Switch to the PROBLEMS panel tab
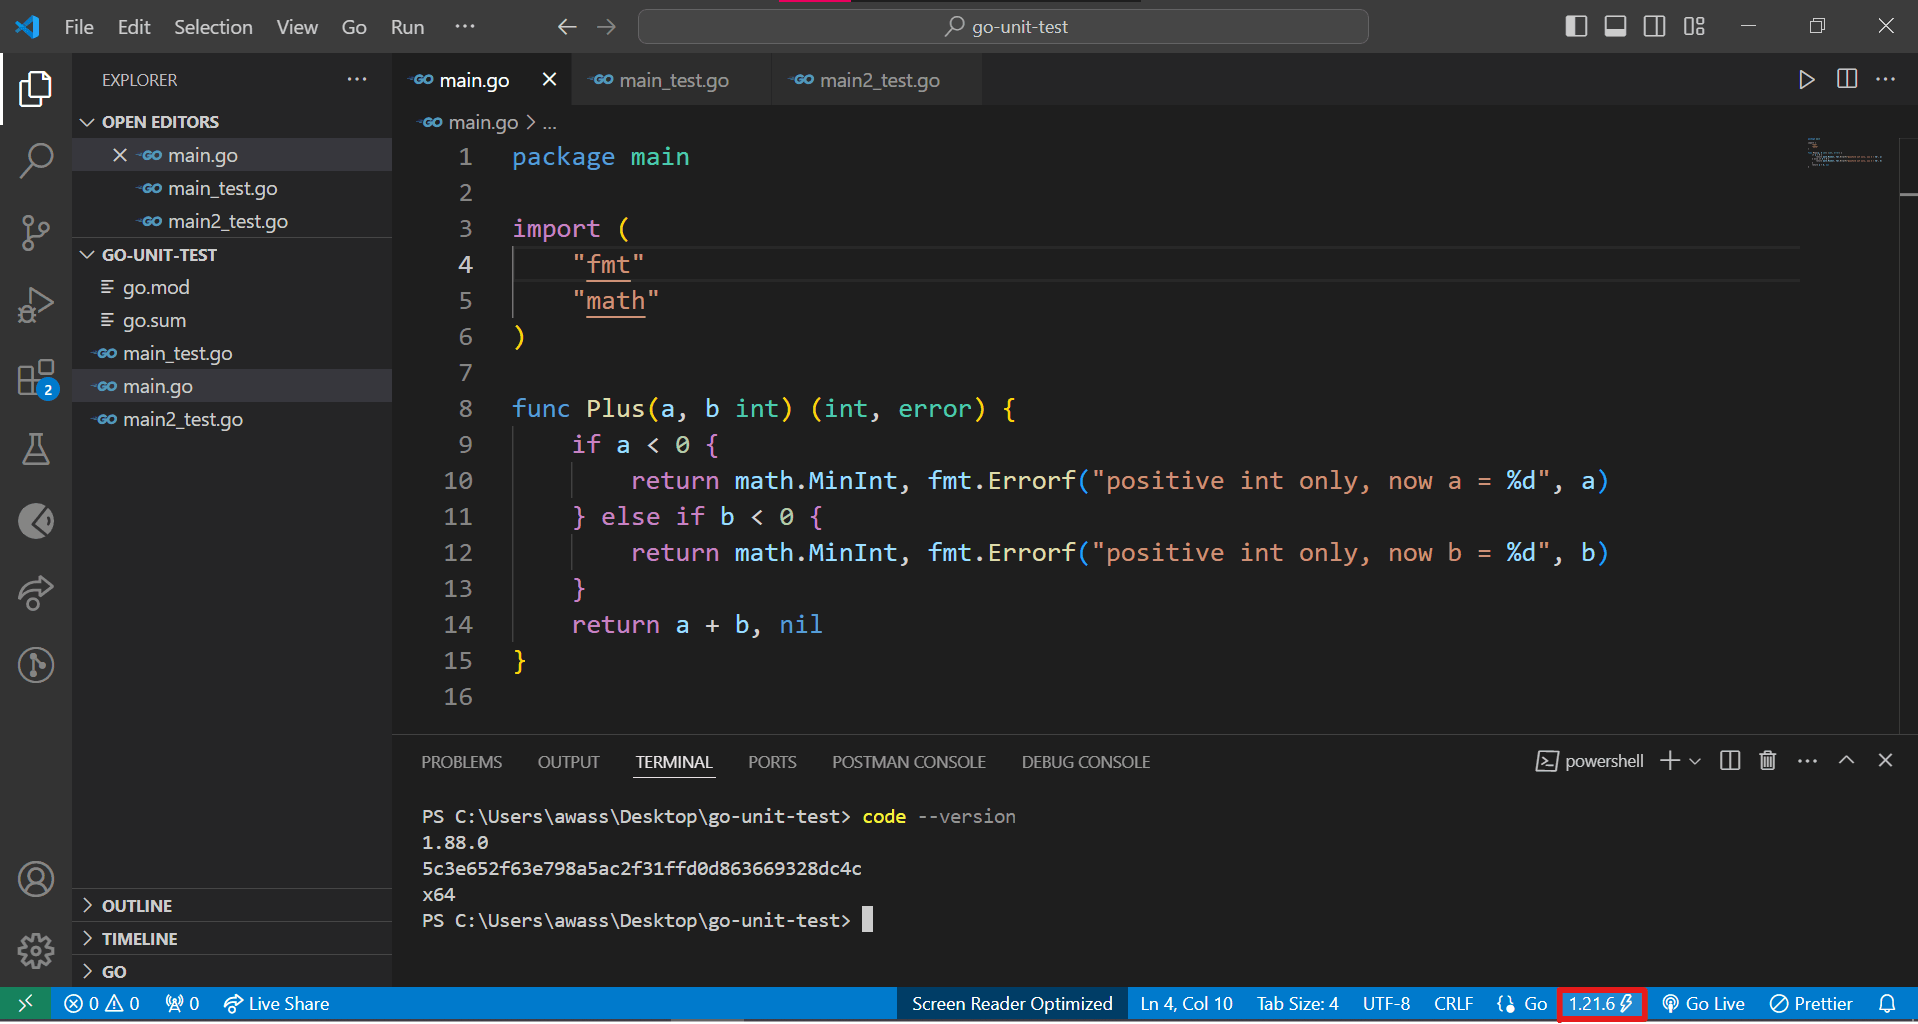Image resolution: width=1918 pixels, height=1024 pixels. pyautogui.click(x=461, y=762)
